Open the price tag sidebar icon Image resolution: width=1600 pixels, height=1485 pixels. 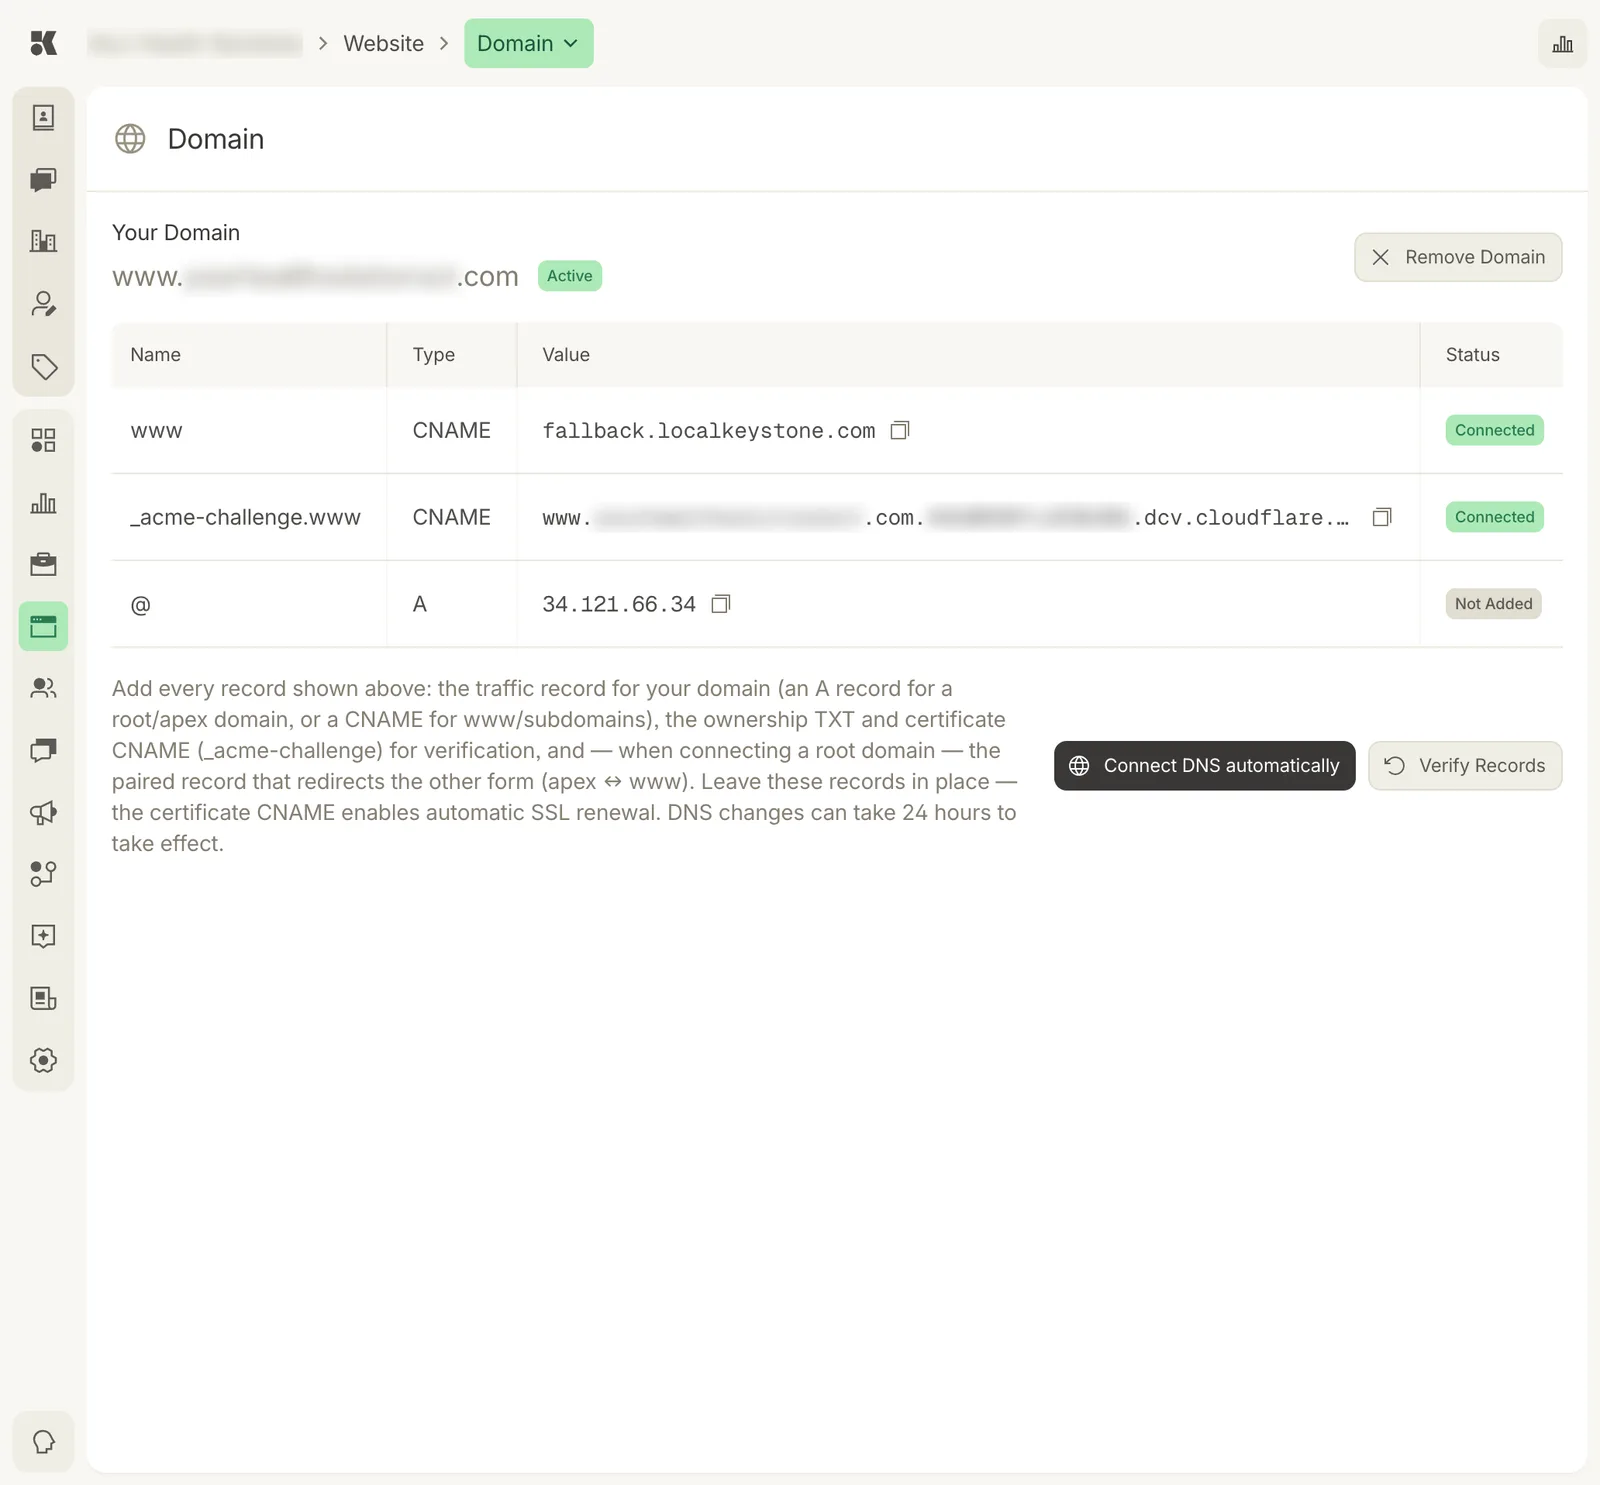tap(43, 366)
